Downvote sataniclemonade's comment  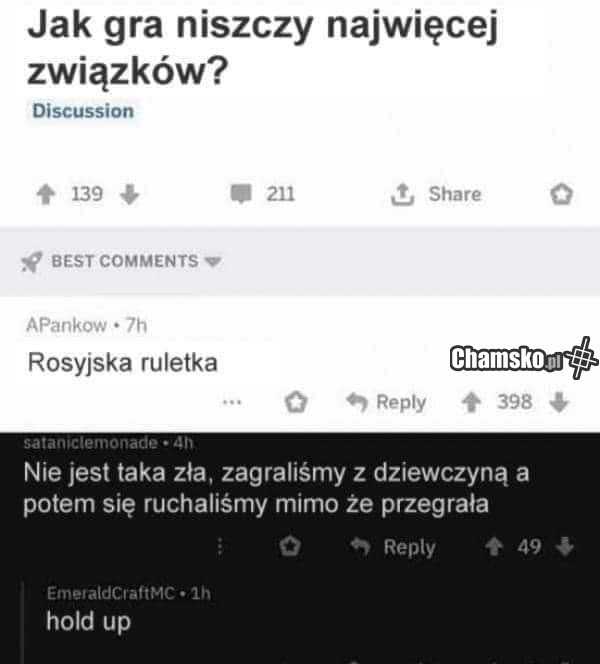[565, 546]
